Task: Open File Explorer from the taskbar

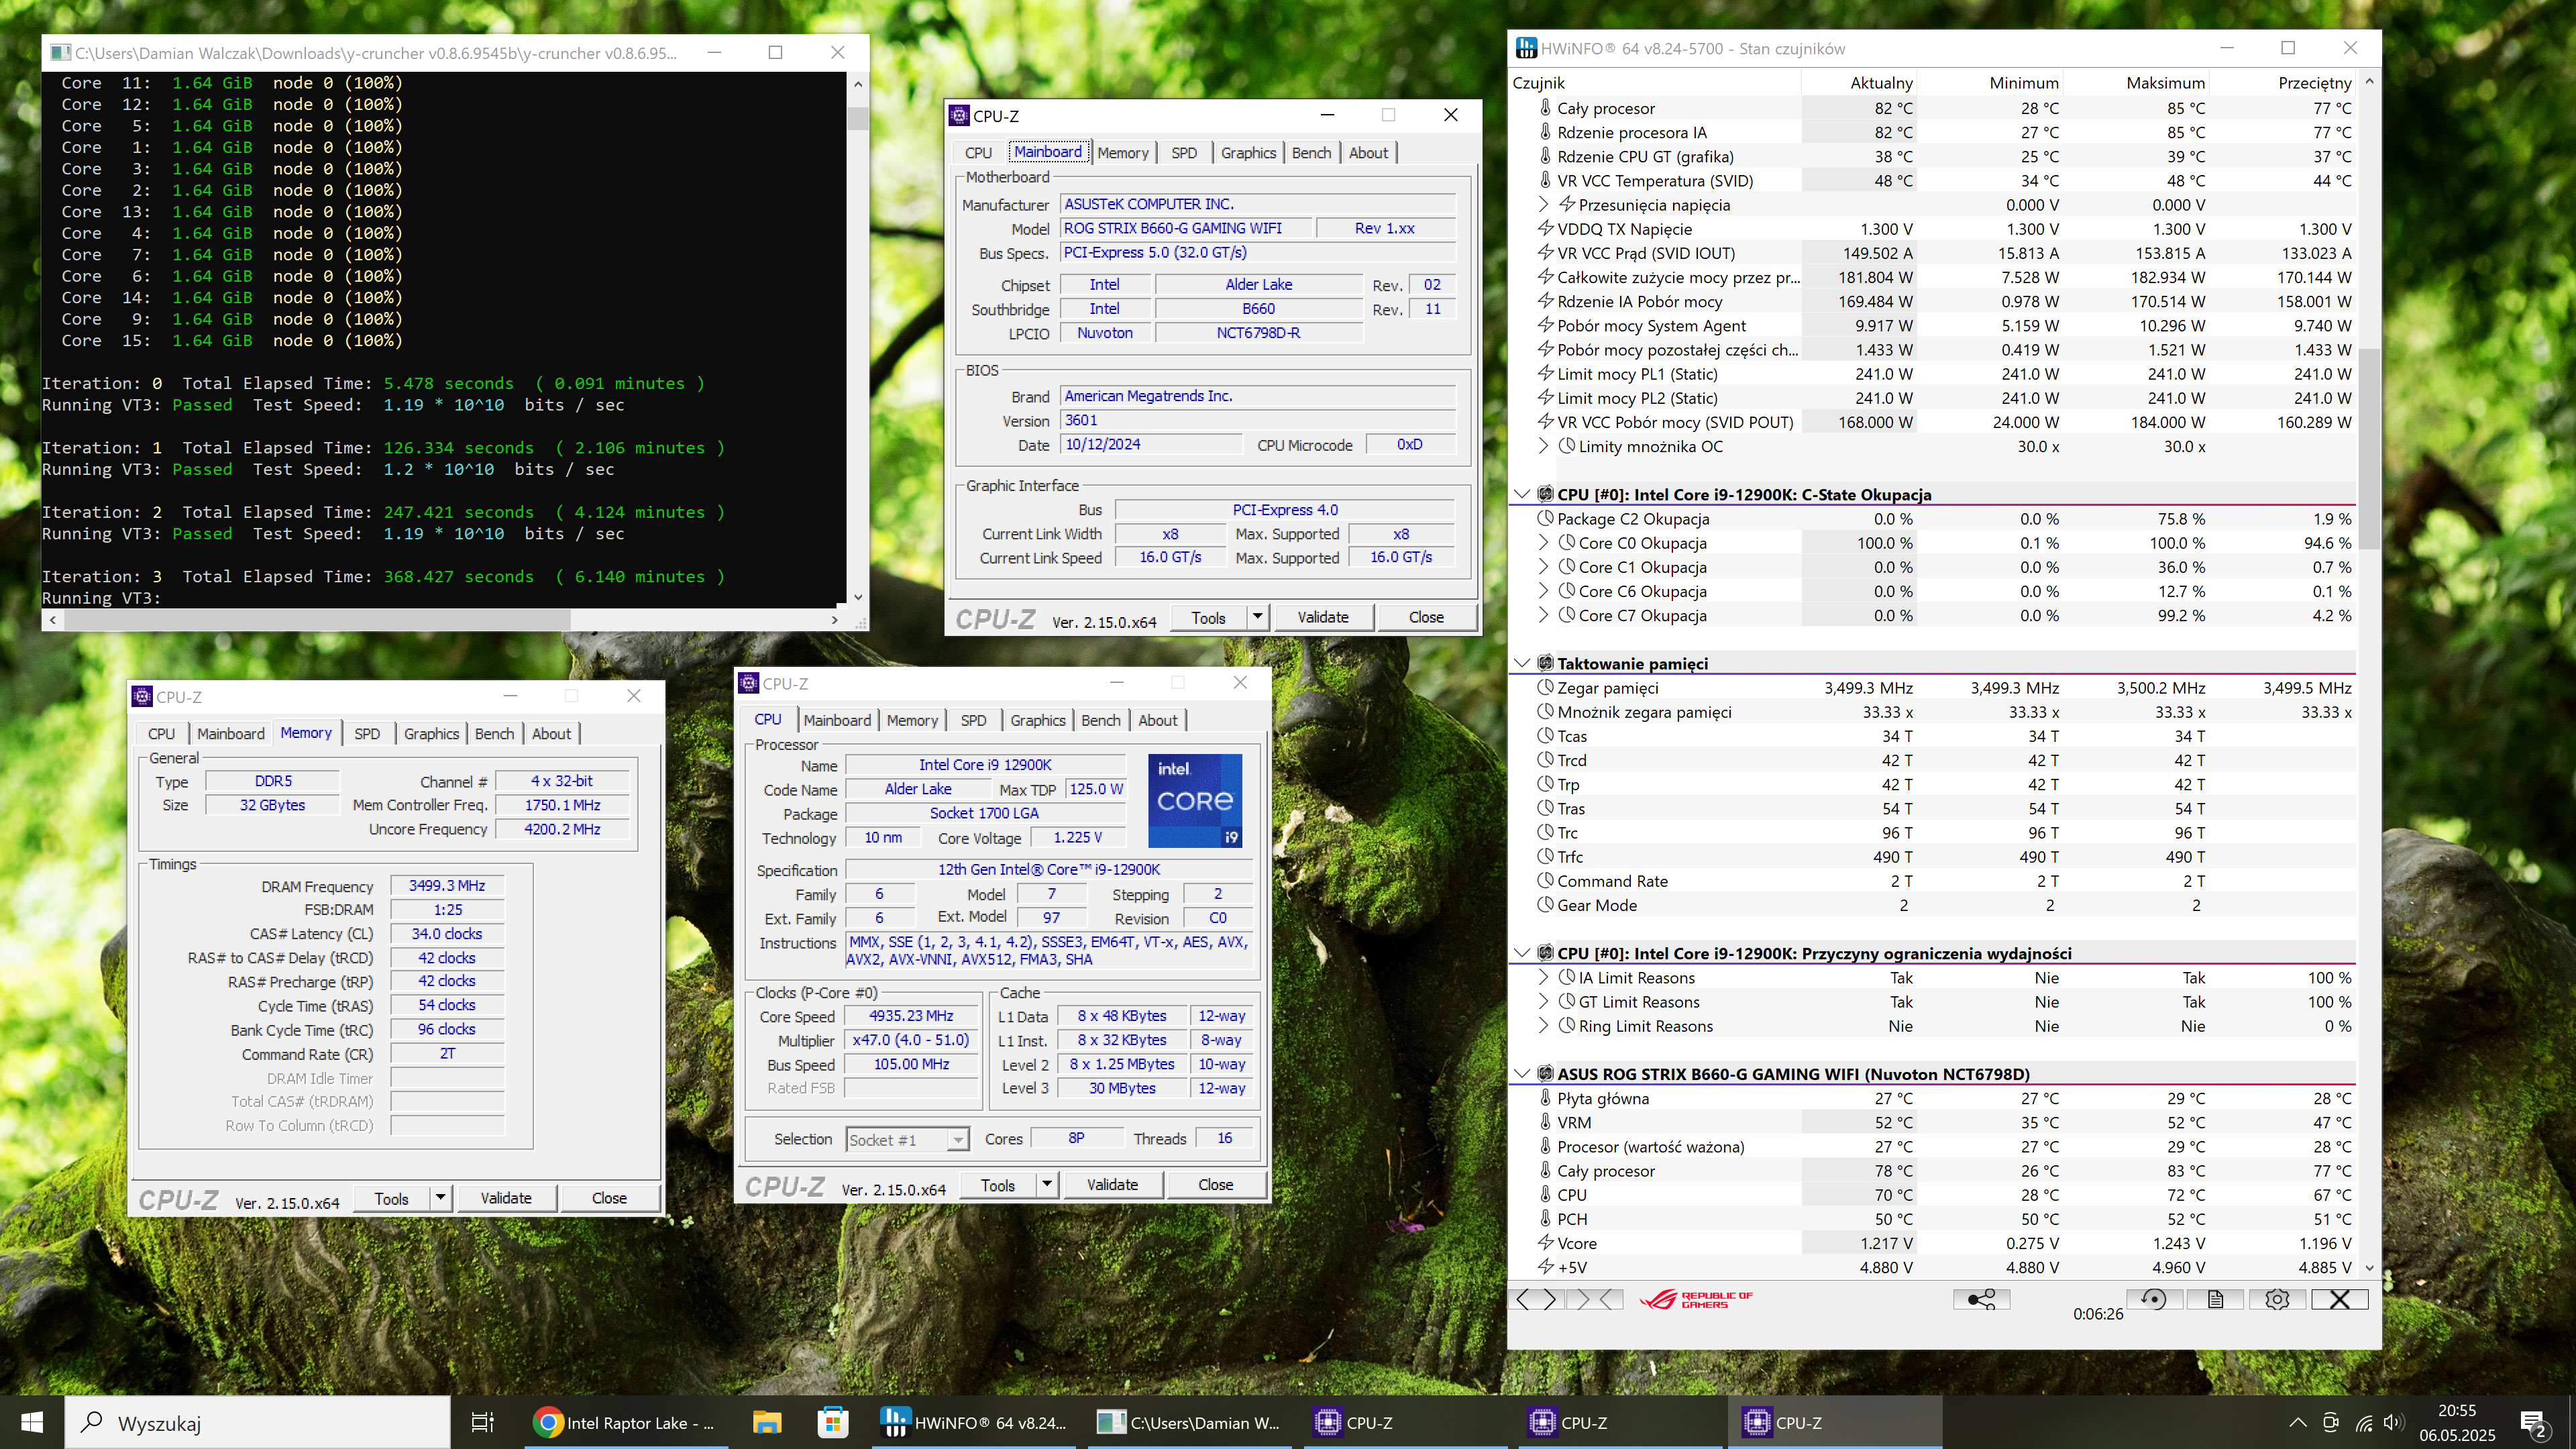Action: click(767, 1422)
